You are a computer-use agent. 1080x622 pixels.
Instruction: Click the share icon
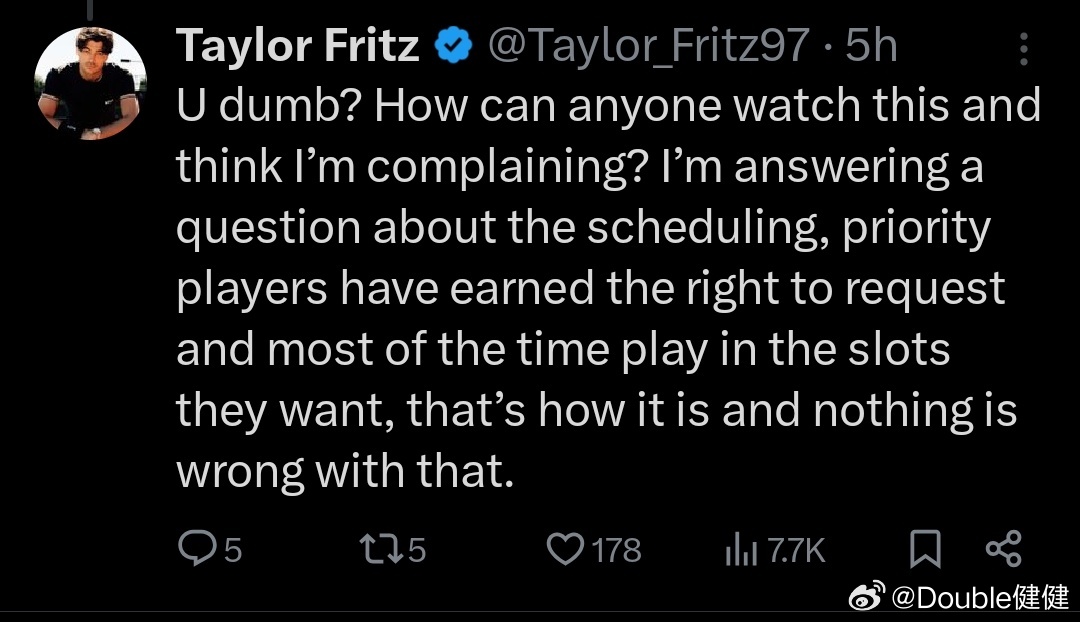tap(1003, 548)
